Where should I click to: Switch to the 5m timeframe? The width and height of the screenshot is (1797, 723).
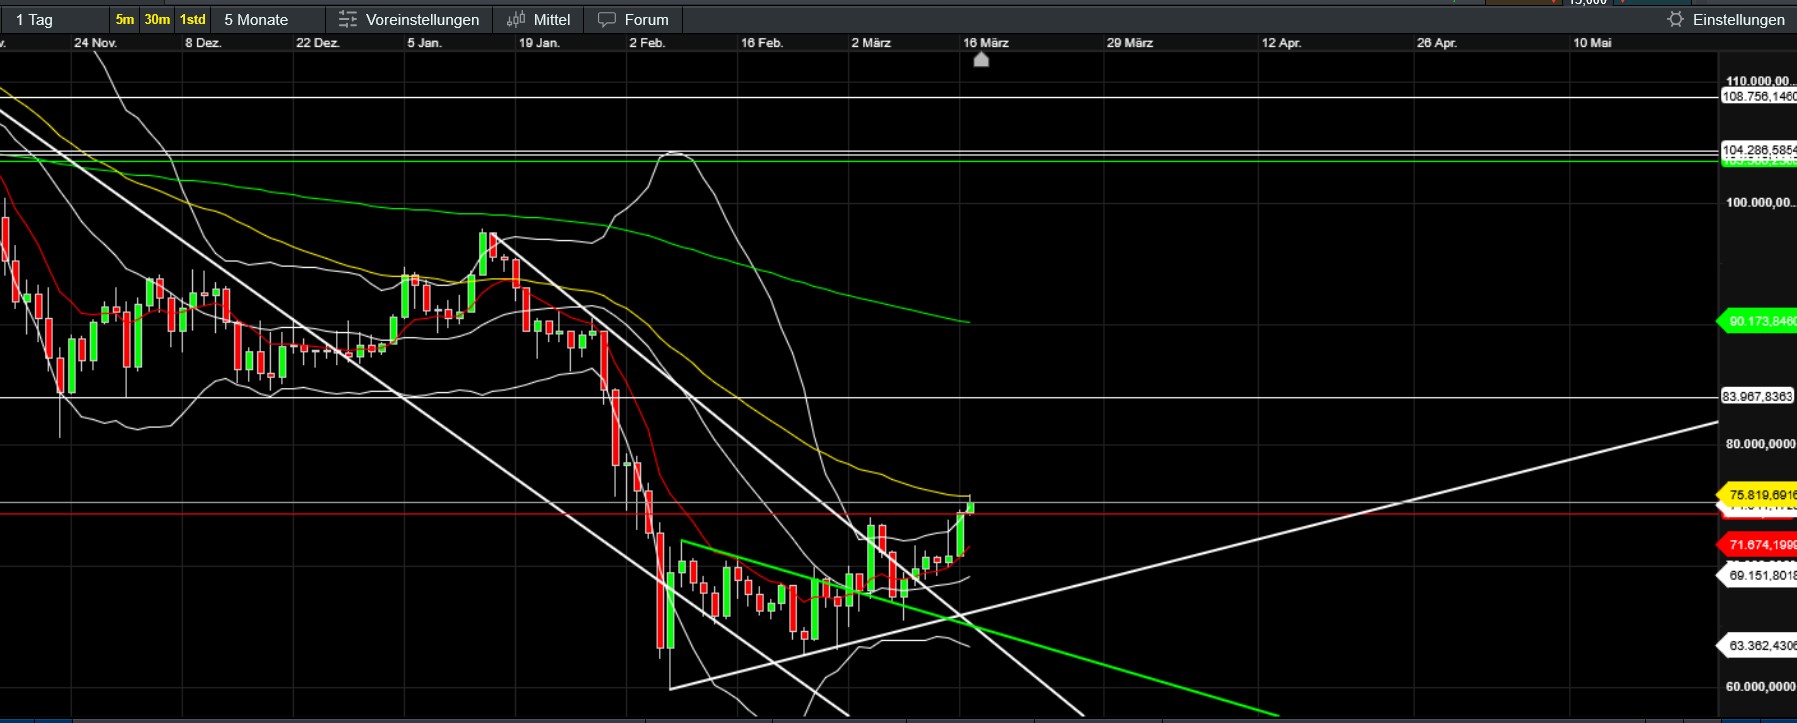[x=124, y=20]
